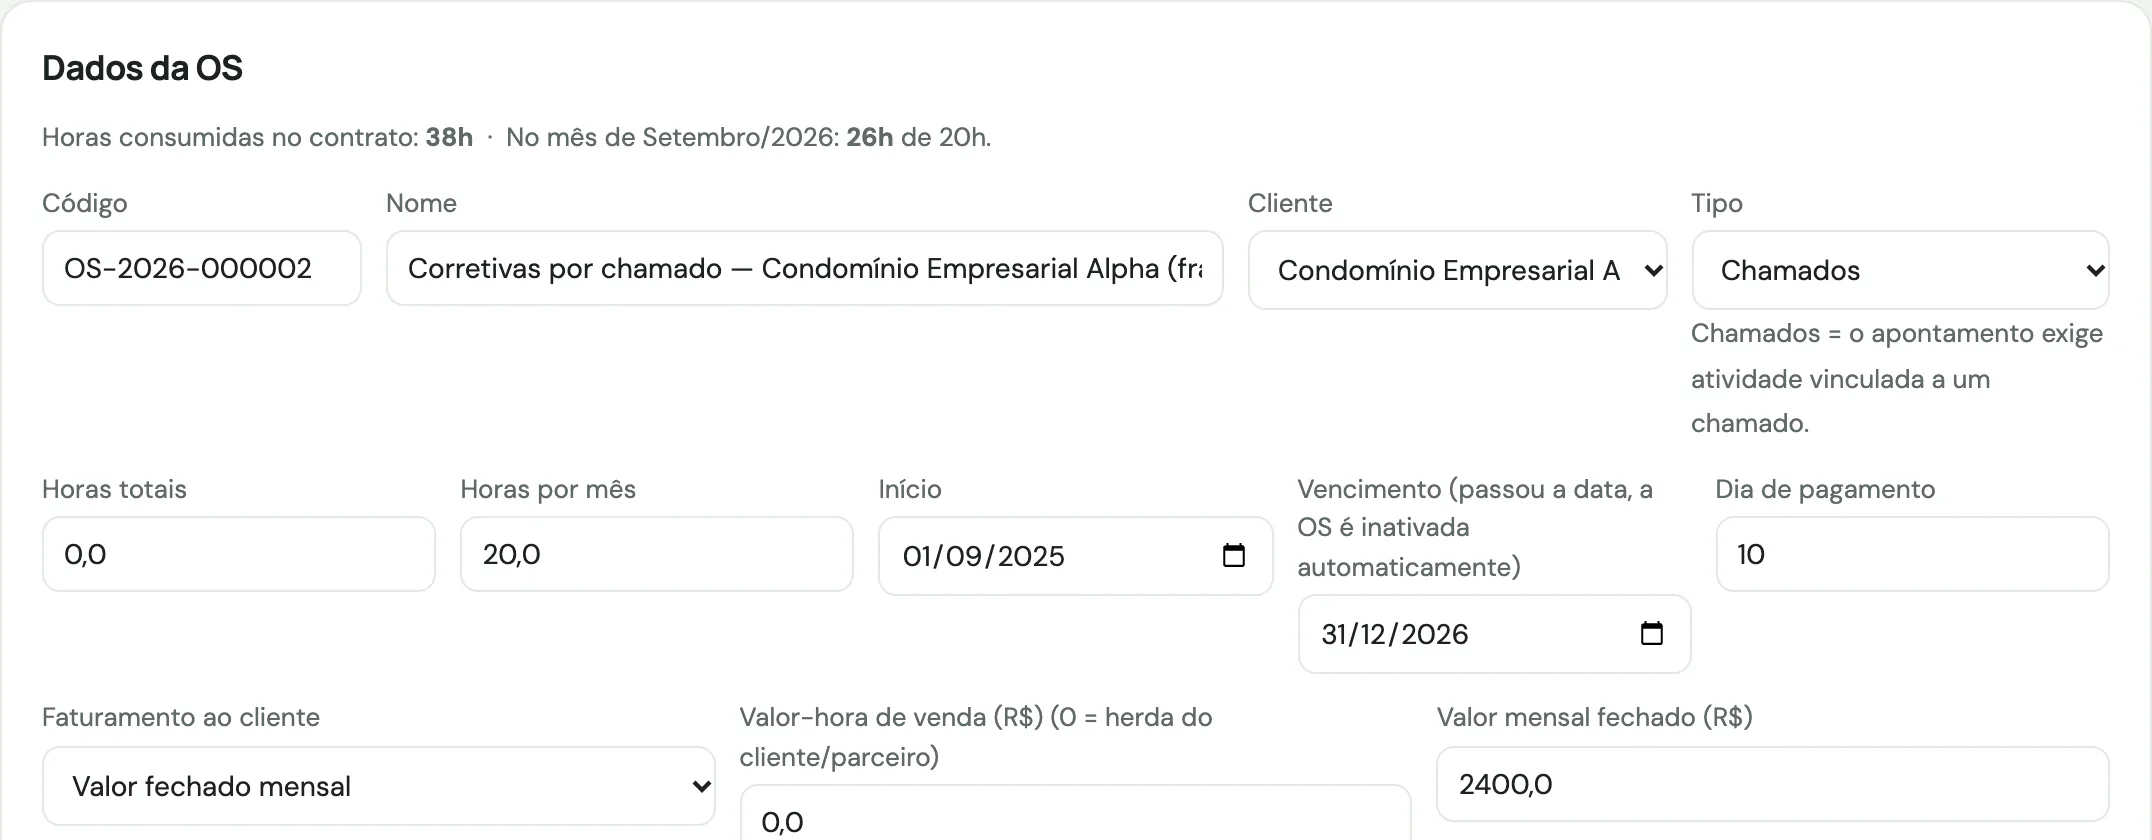
Task: Click into the Nome text field
Action: point(804,268)
